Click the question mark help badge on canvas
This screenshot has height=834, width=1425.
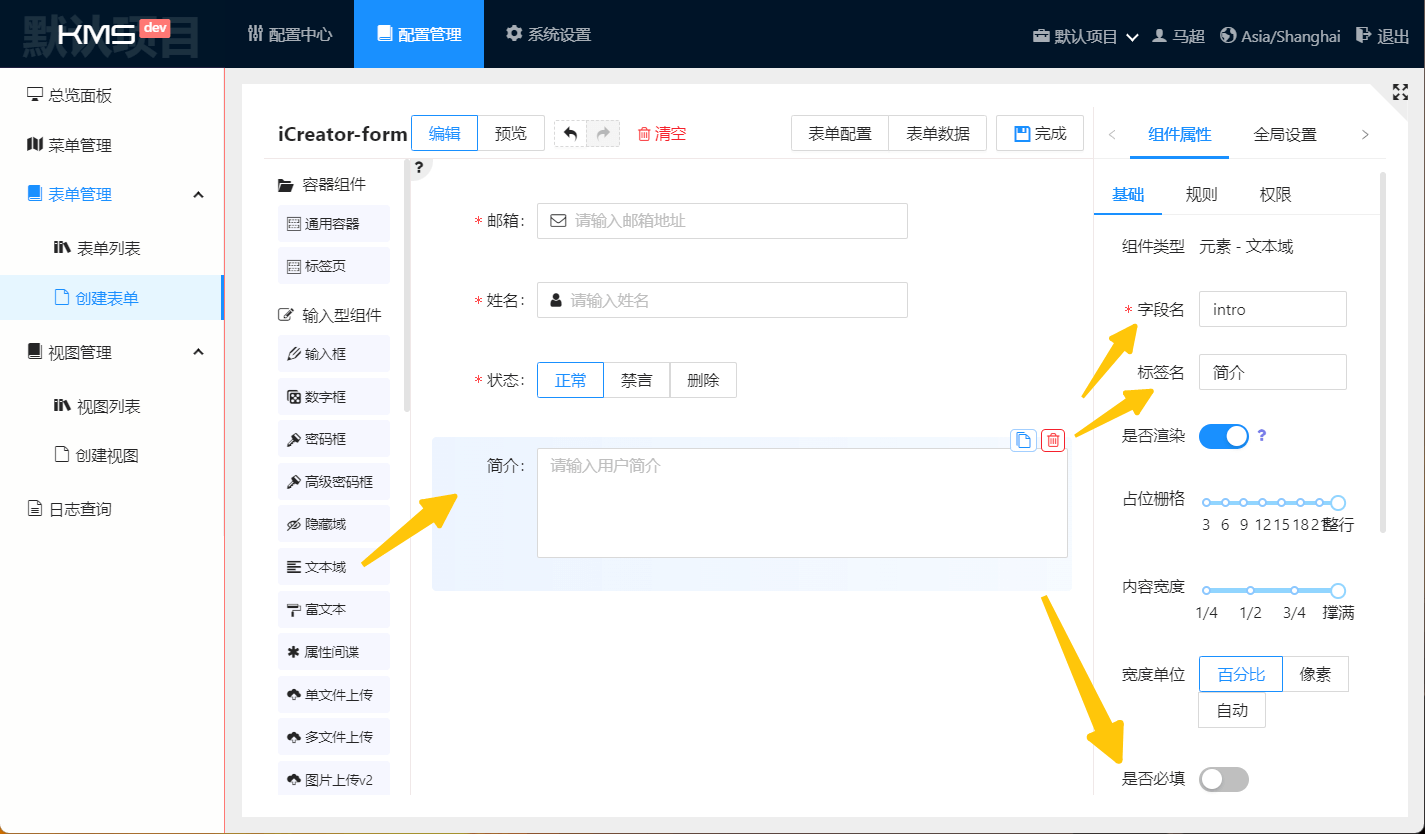coord(419,167)
